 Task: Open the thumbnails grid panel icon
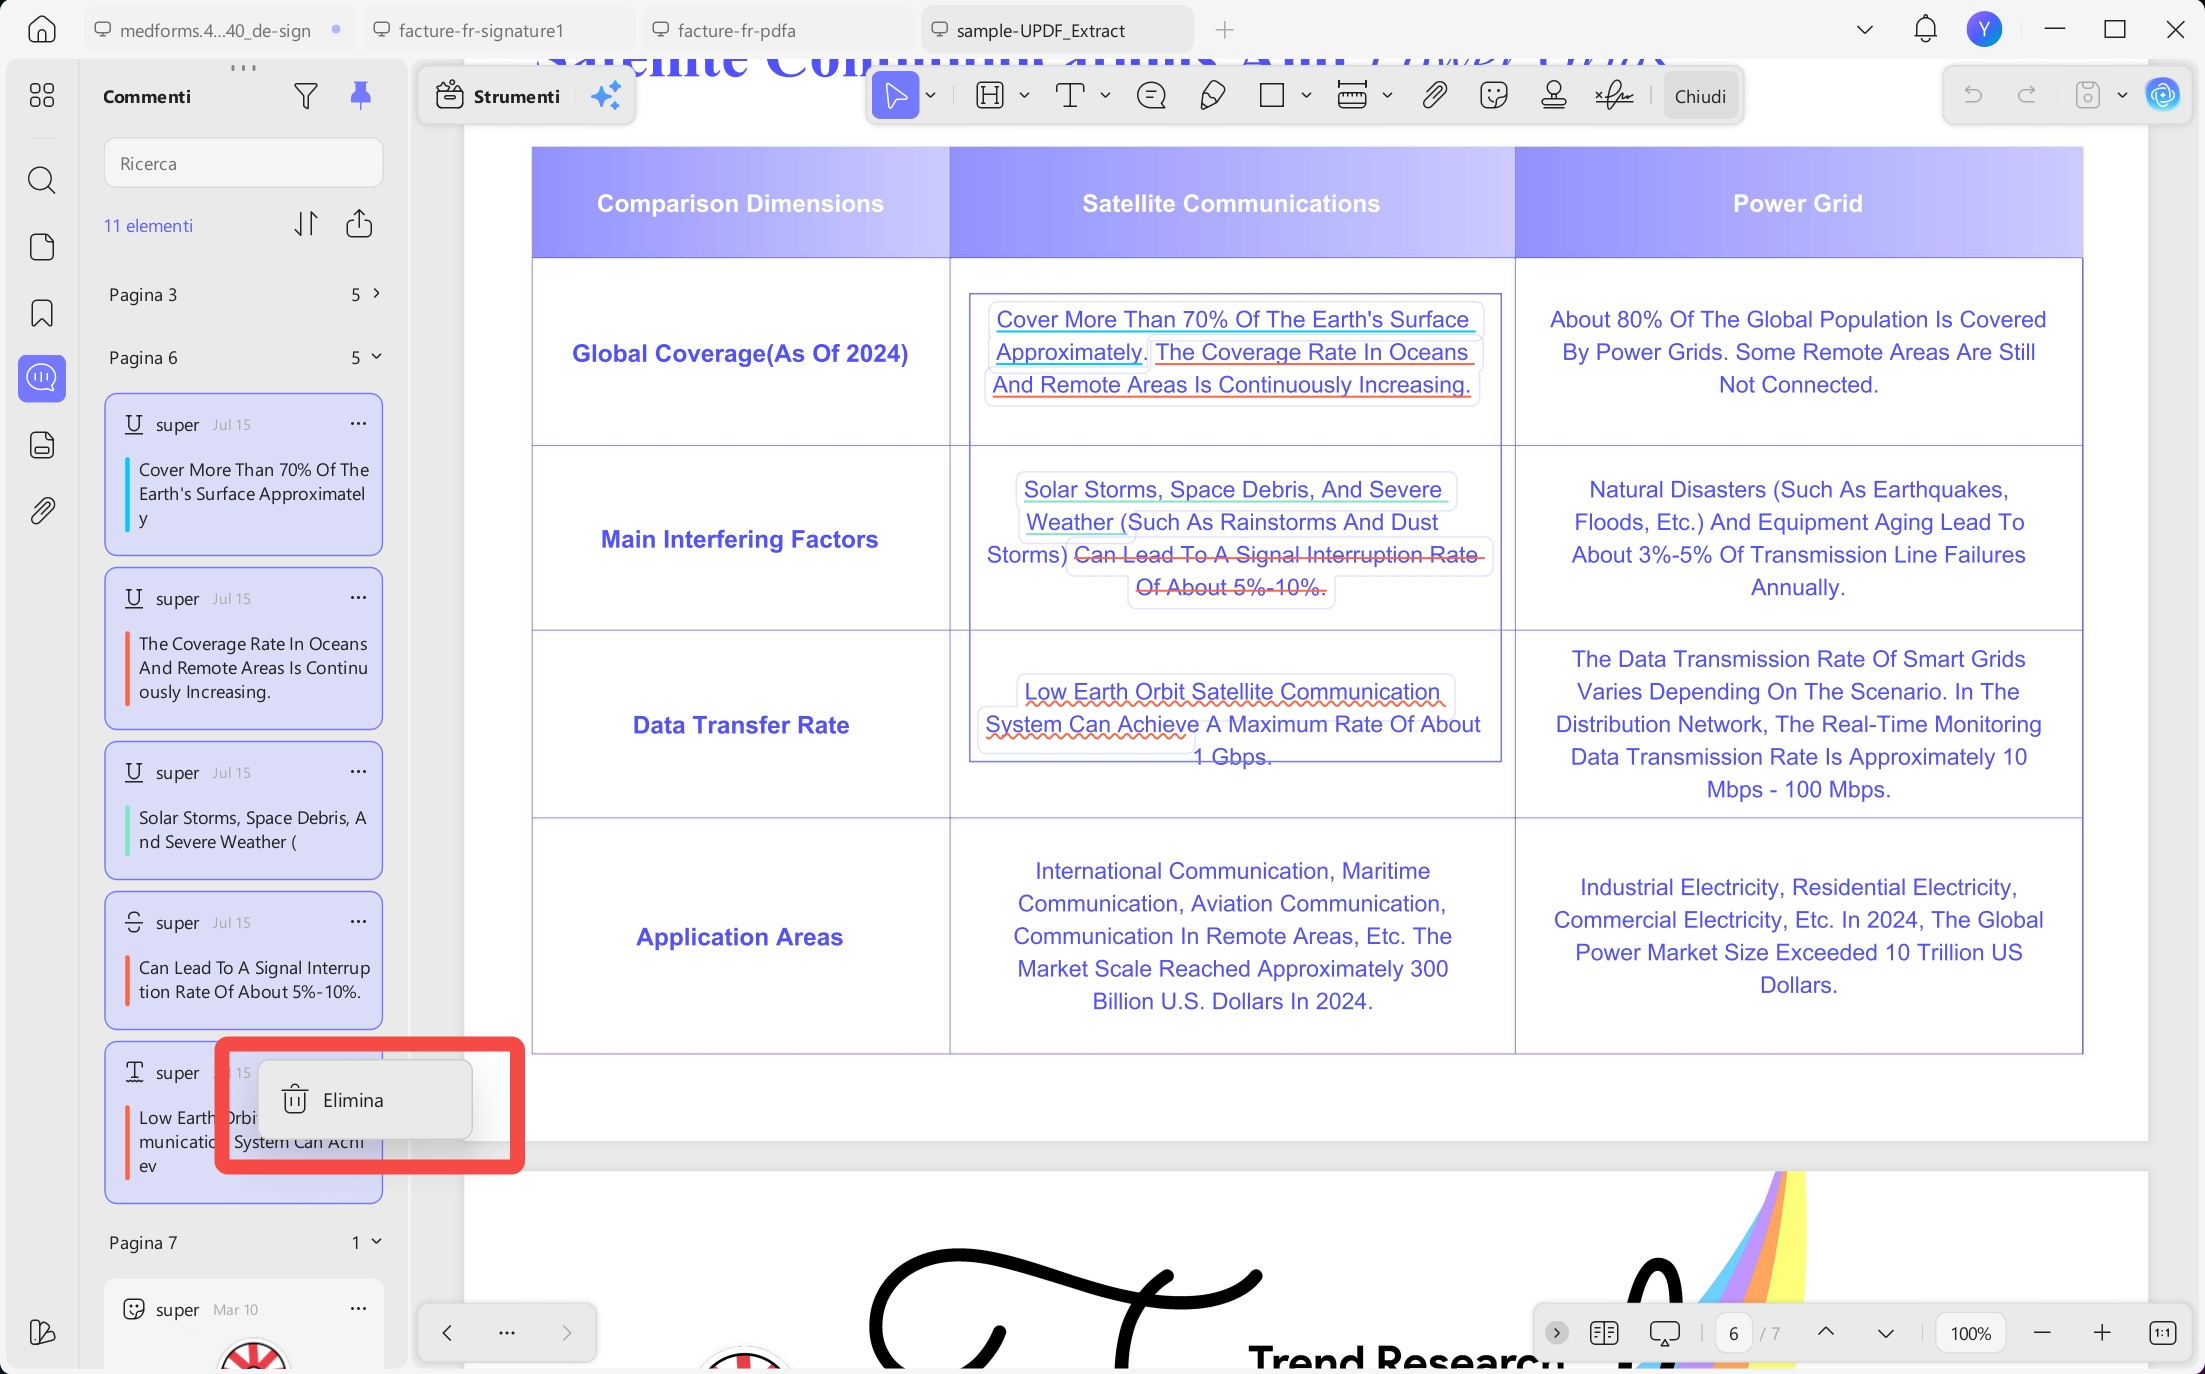click(41, 96)
